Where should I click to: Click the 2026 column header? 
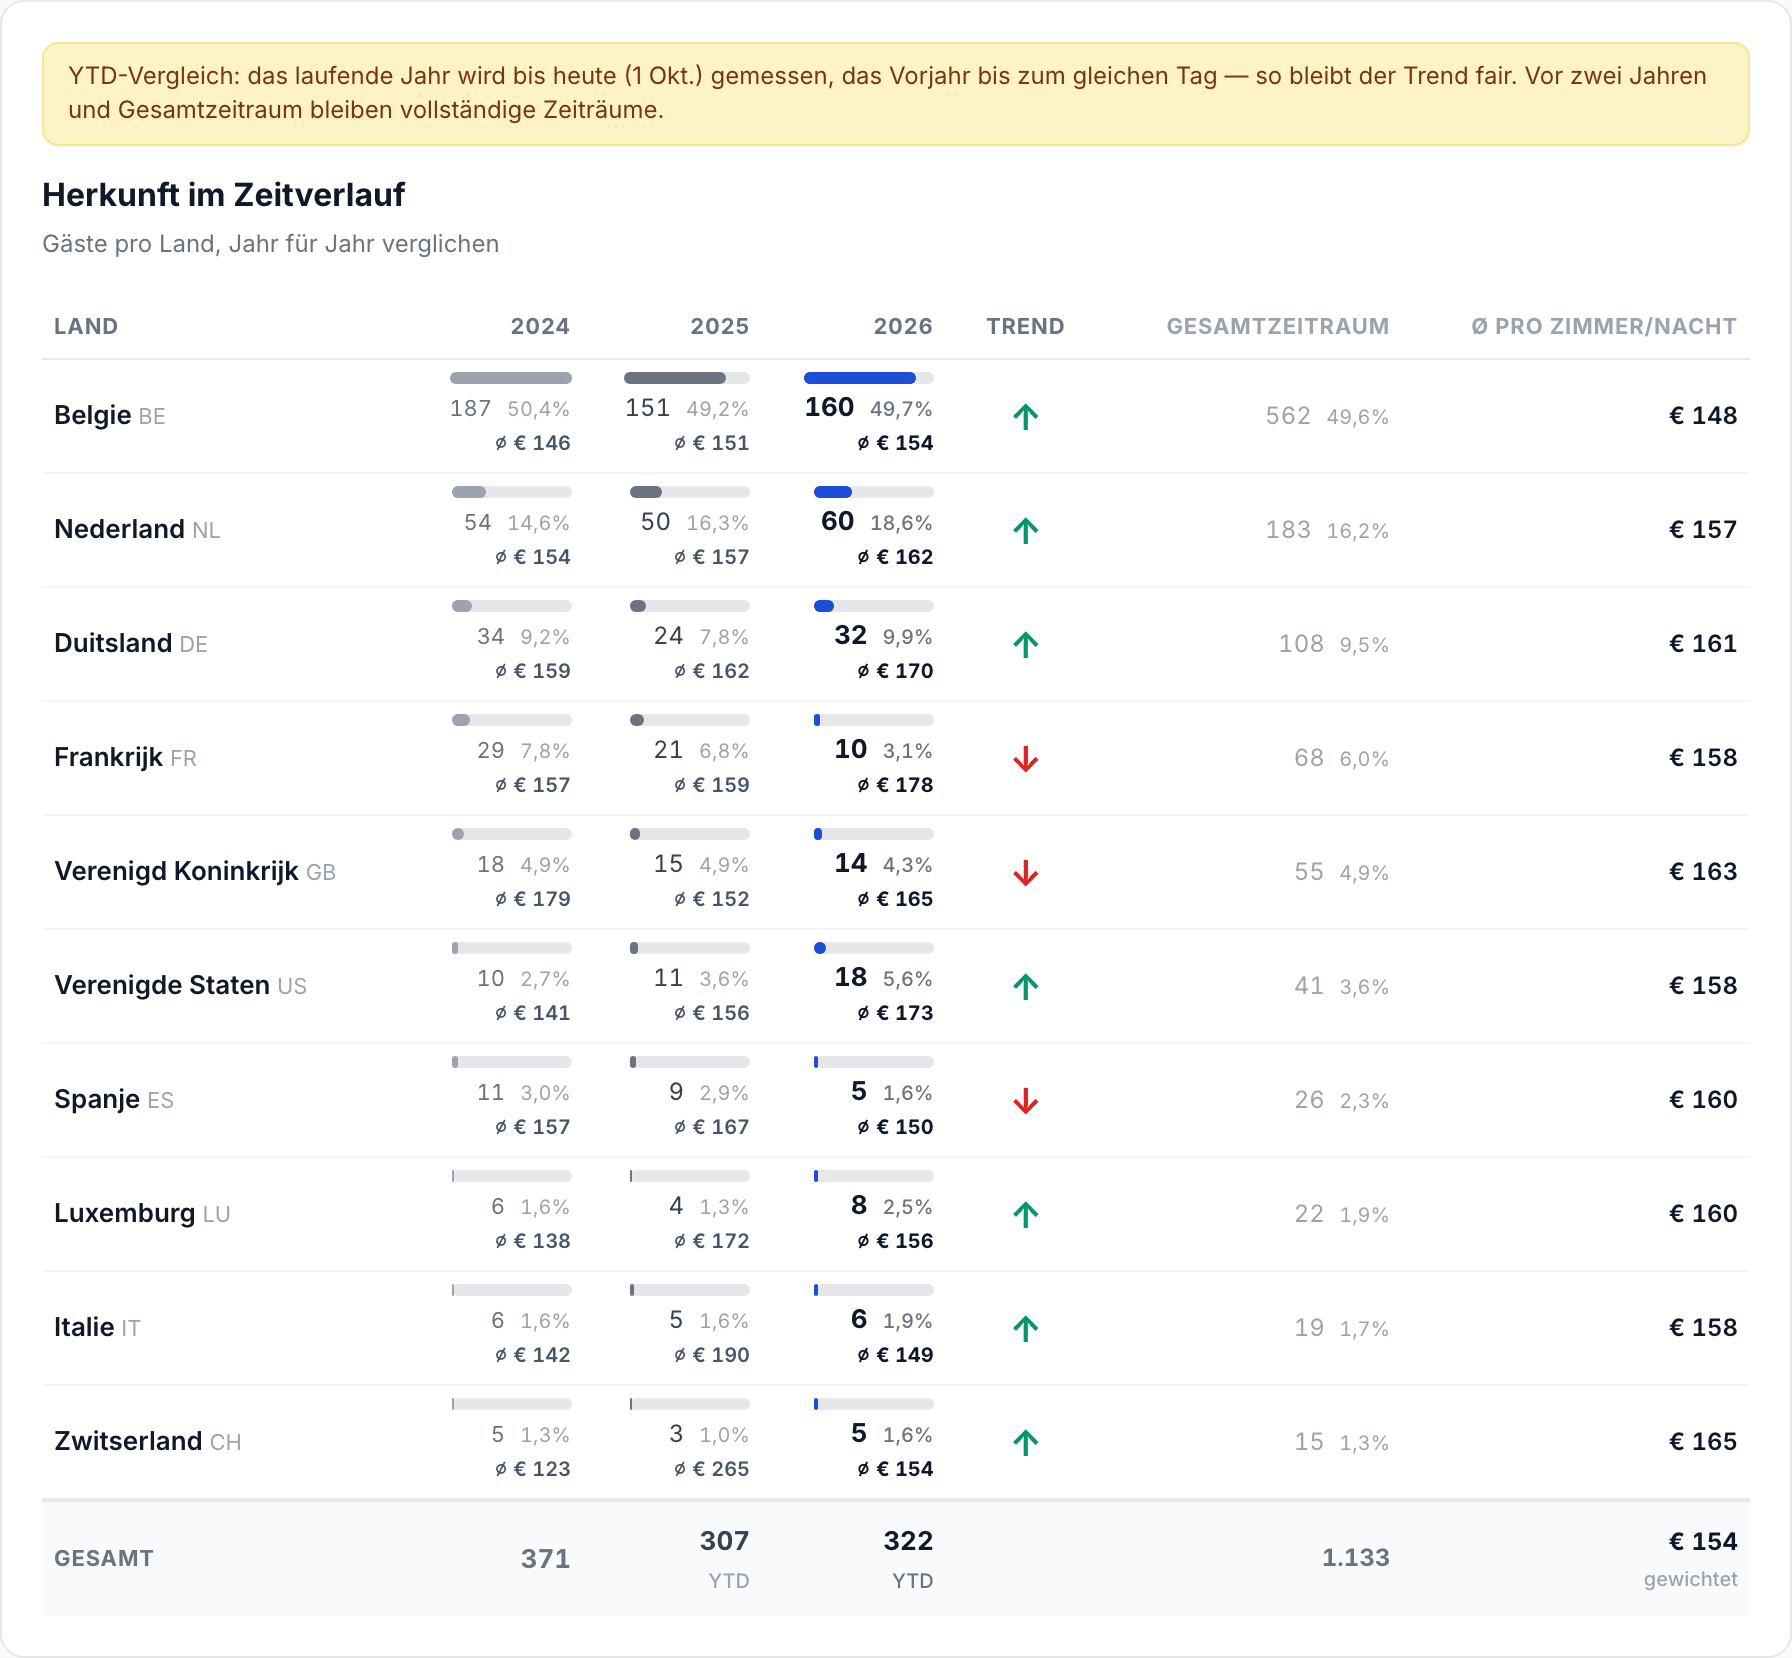click(x=903, y=326)
